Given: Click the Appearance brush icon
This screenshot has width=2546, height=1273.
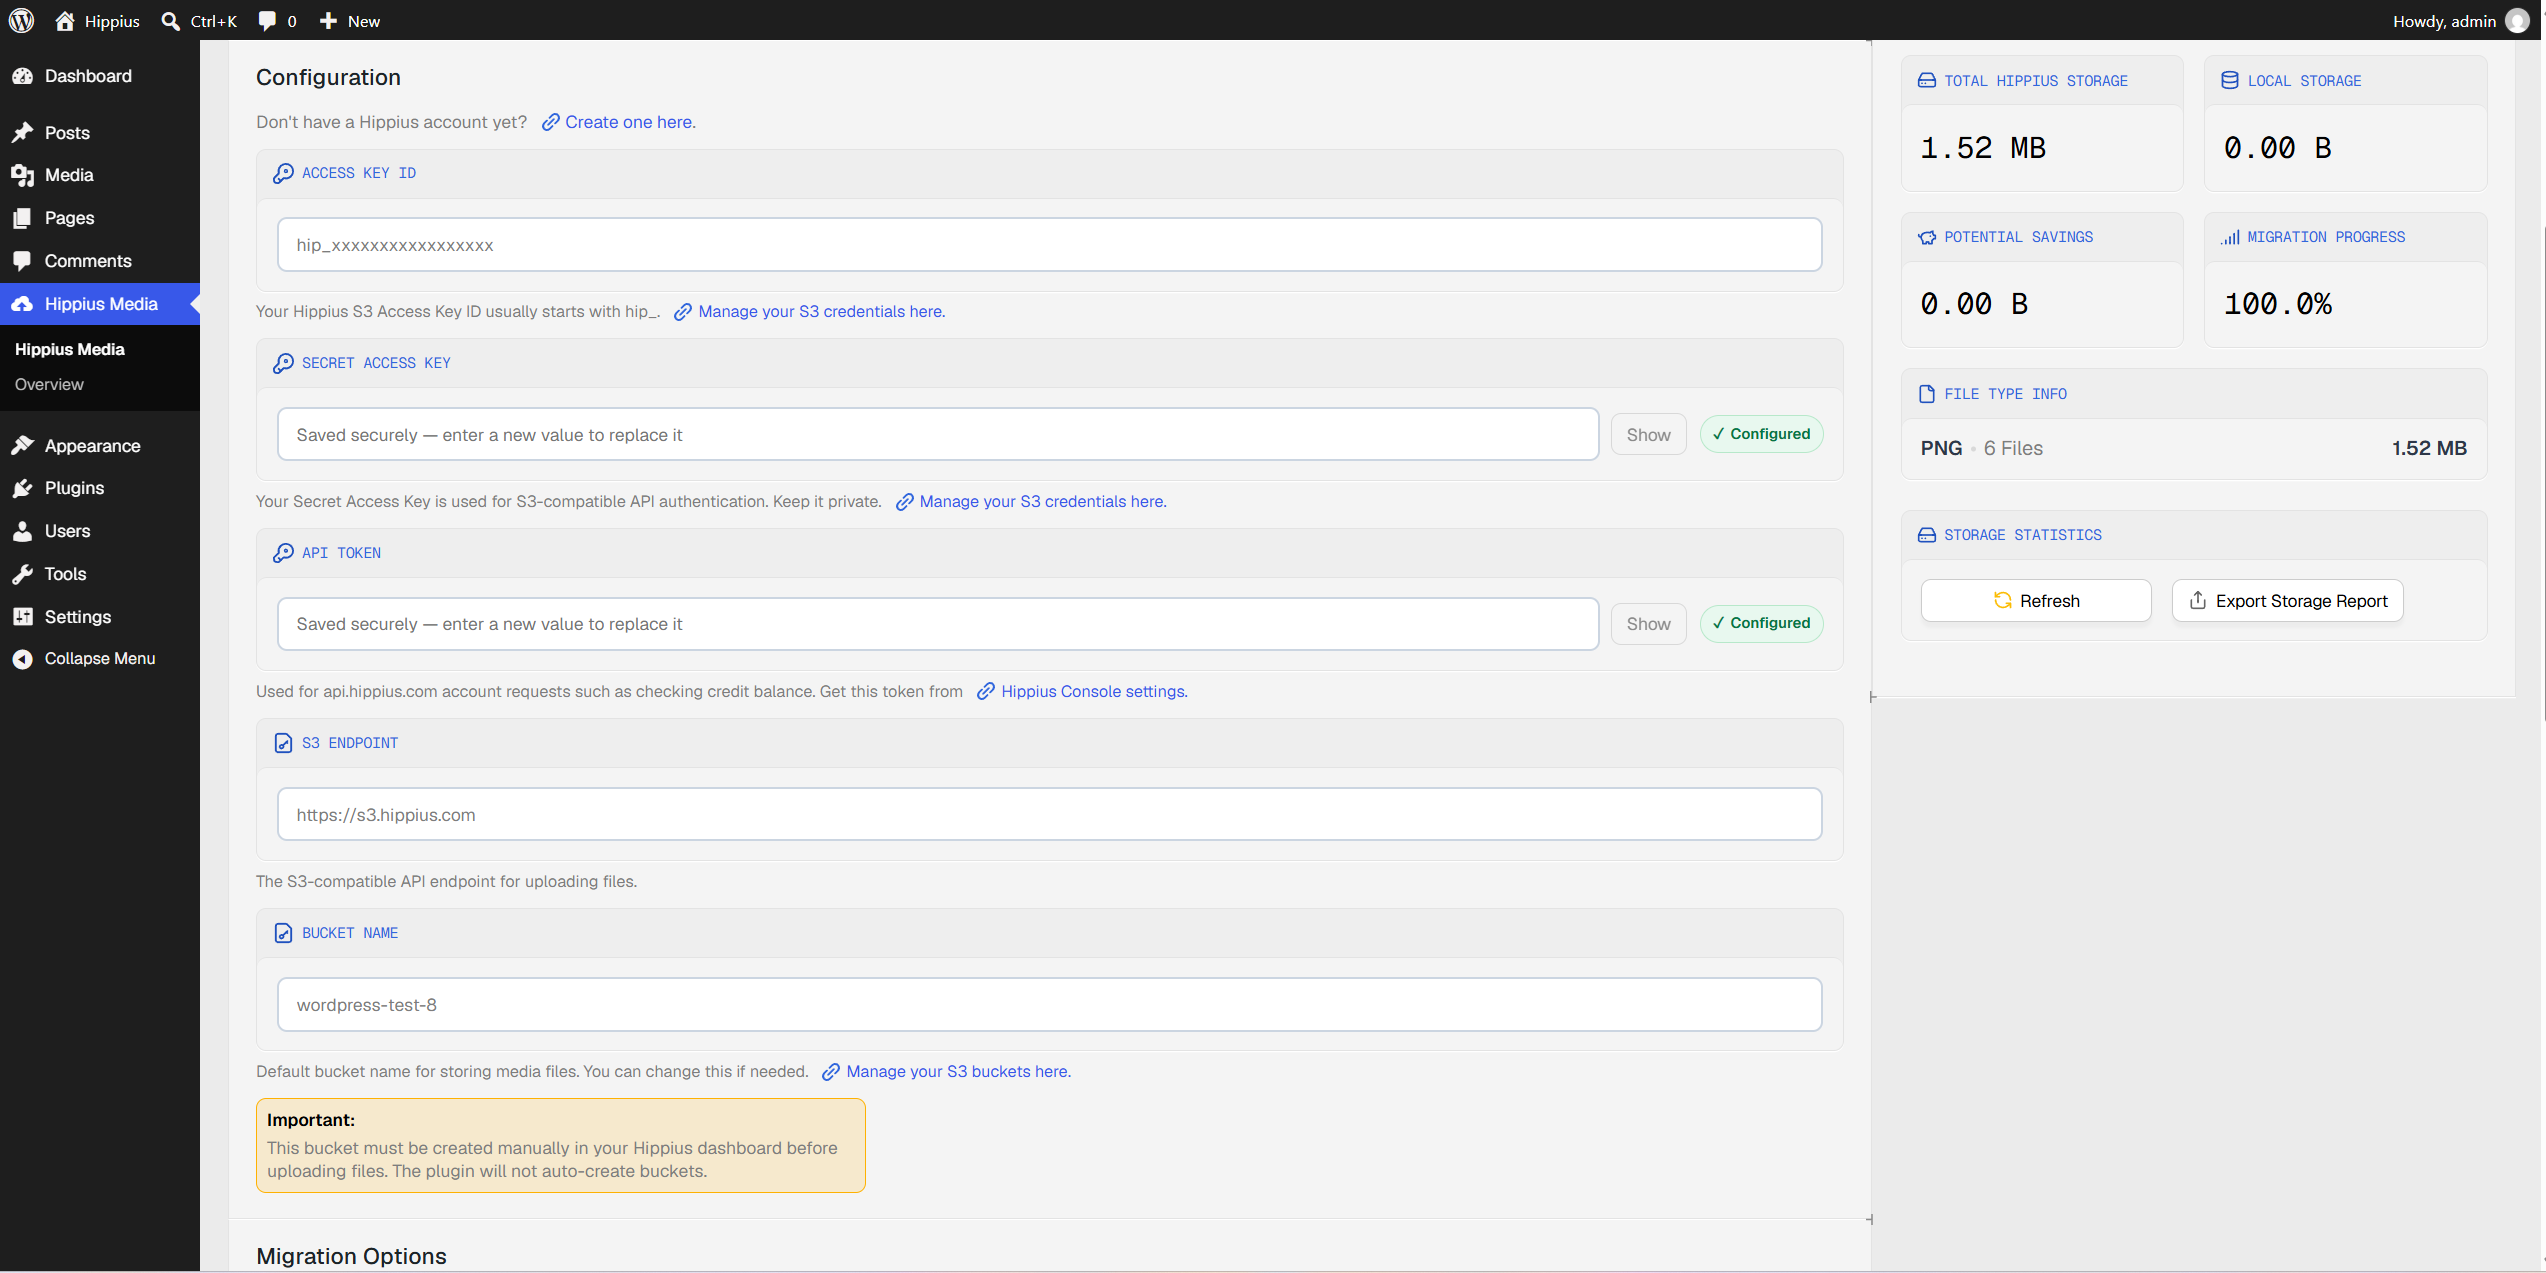Looking at the screenshot, I should click(x=23, y=446).
